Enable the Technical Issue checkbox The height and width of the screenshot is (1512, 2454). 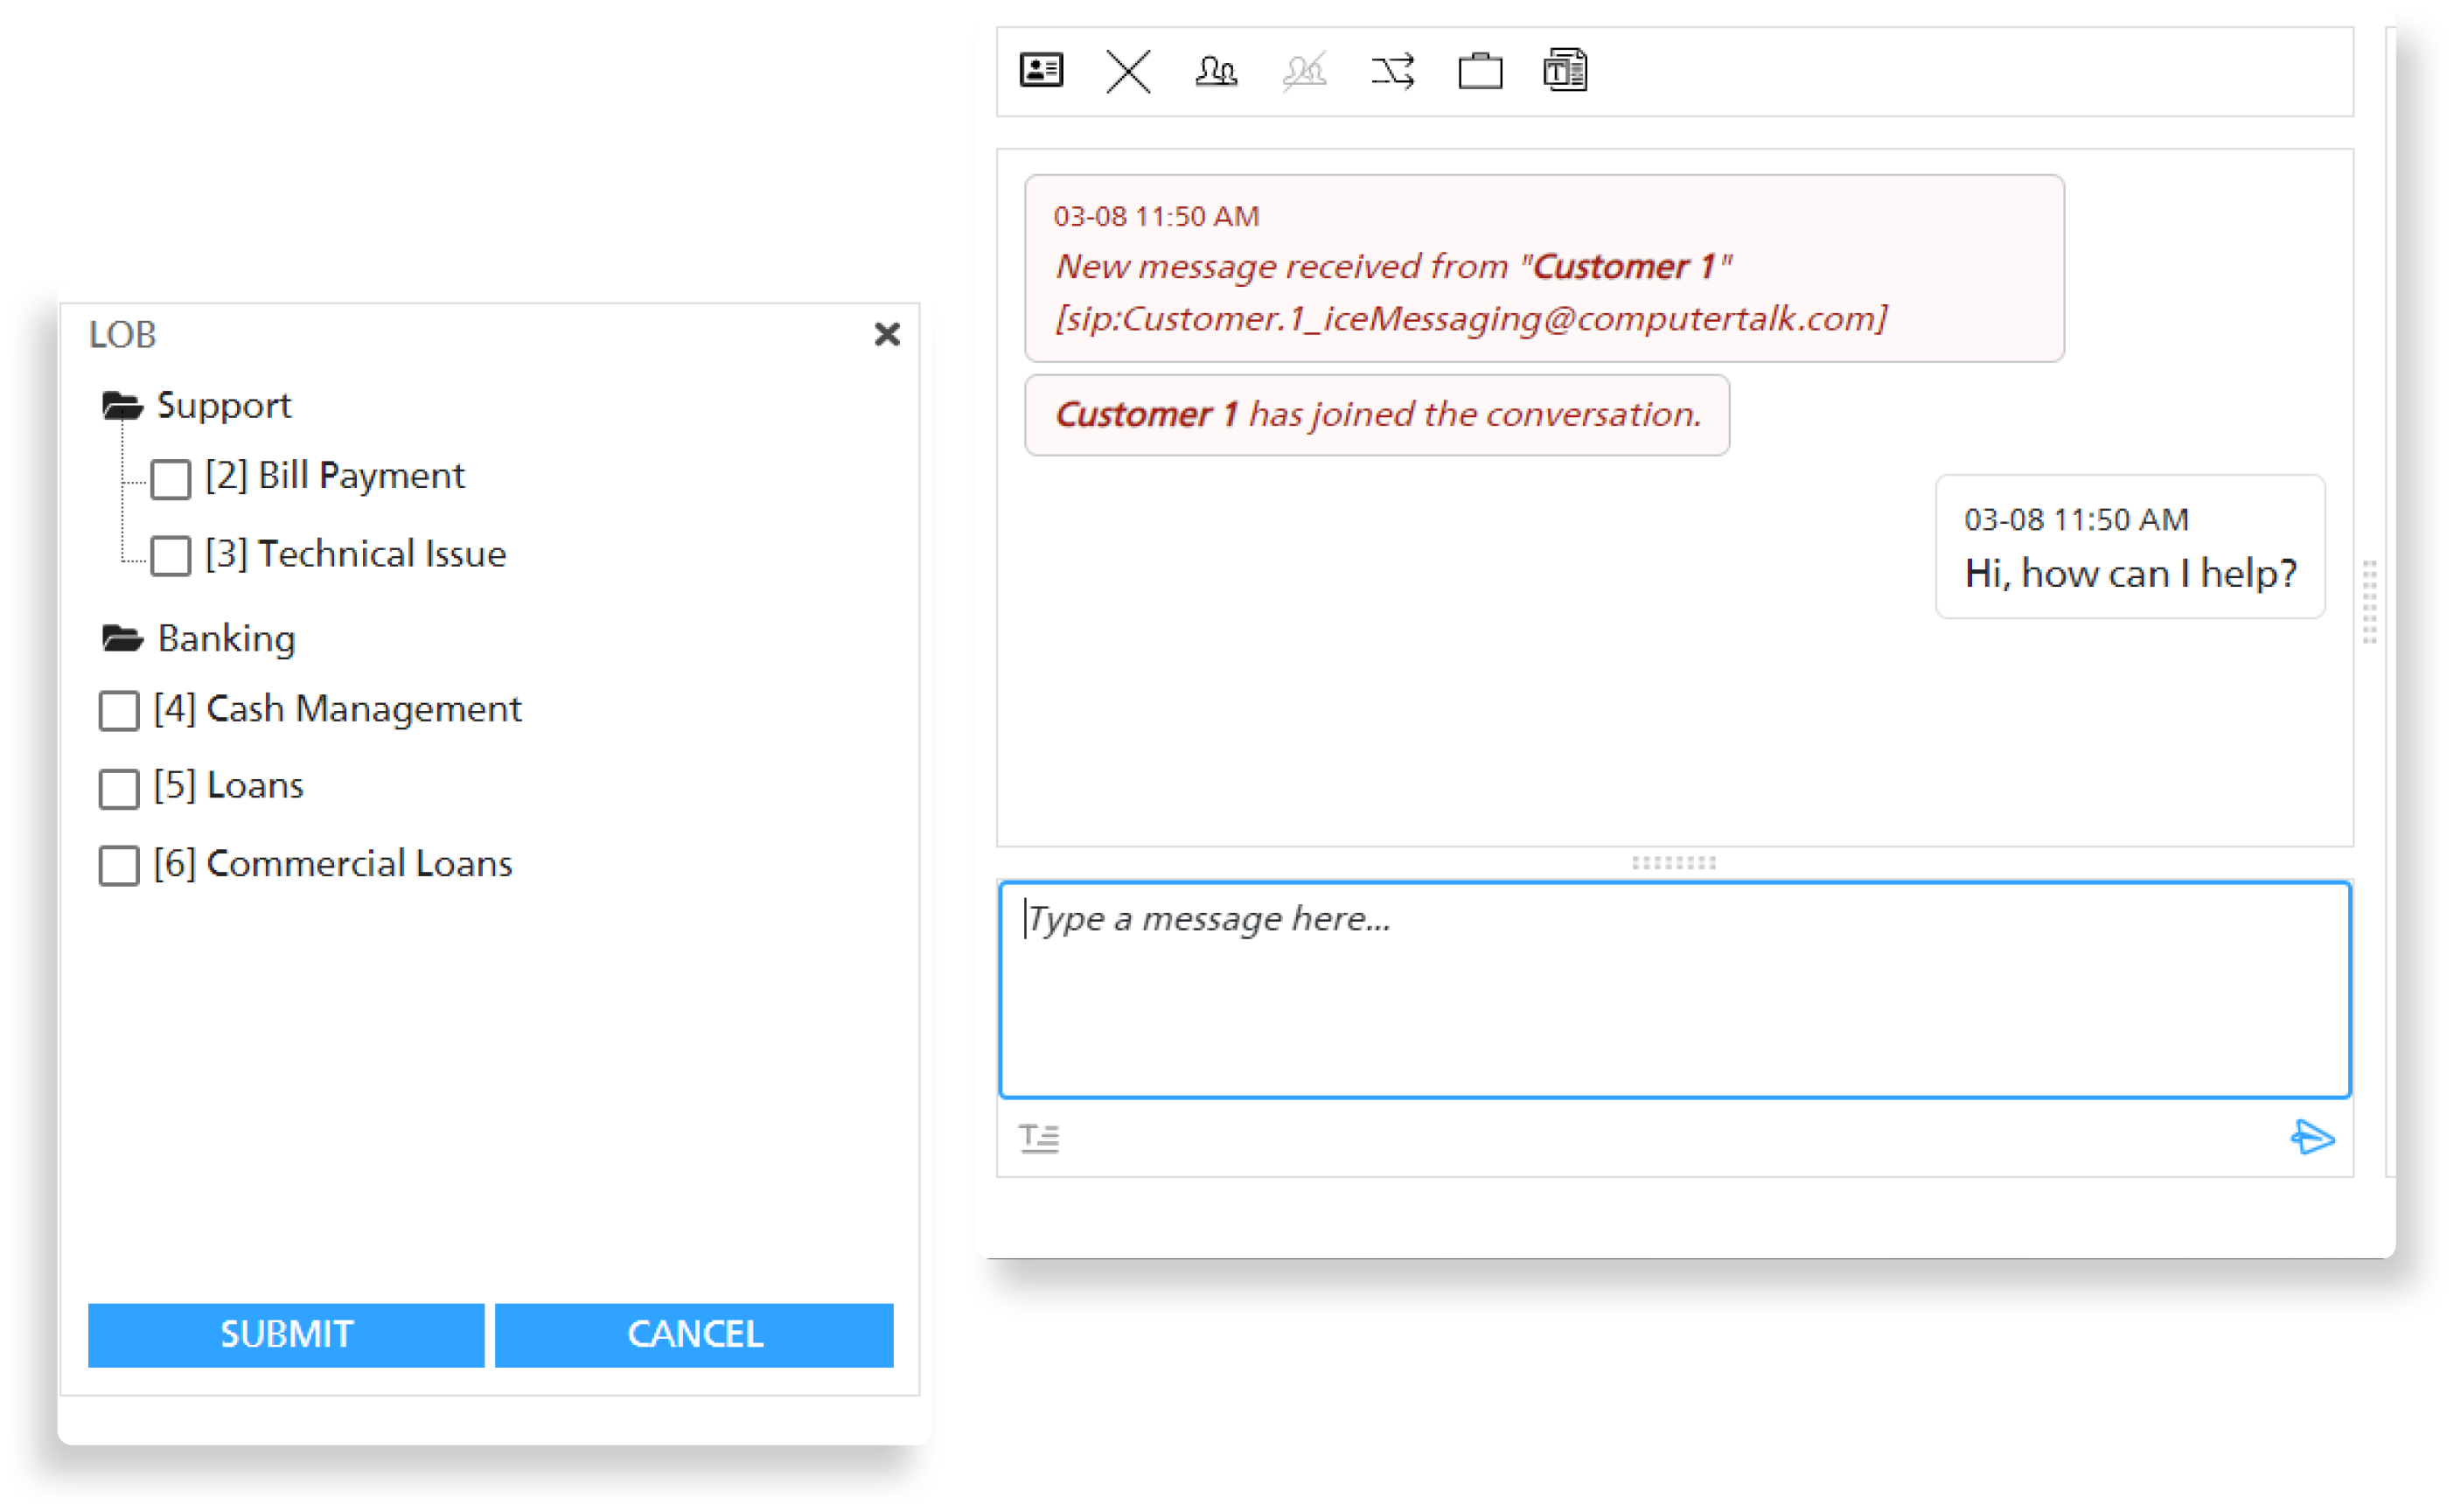pyautogui.click(x=171, y=556)
